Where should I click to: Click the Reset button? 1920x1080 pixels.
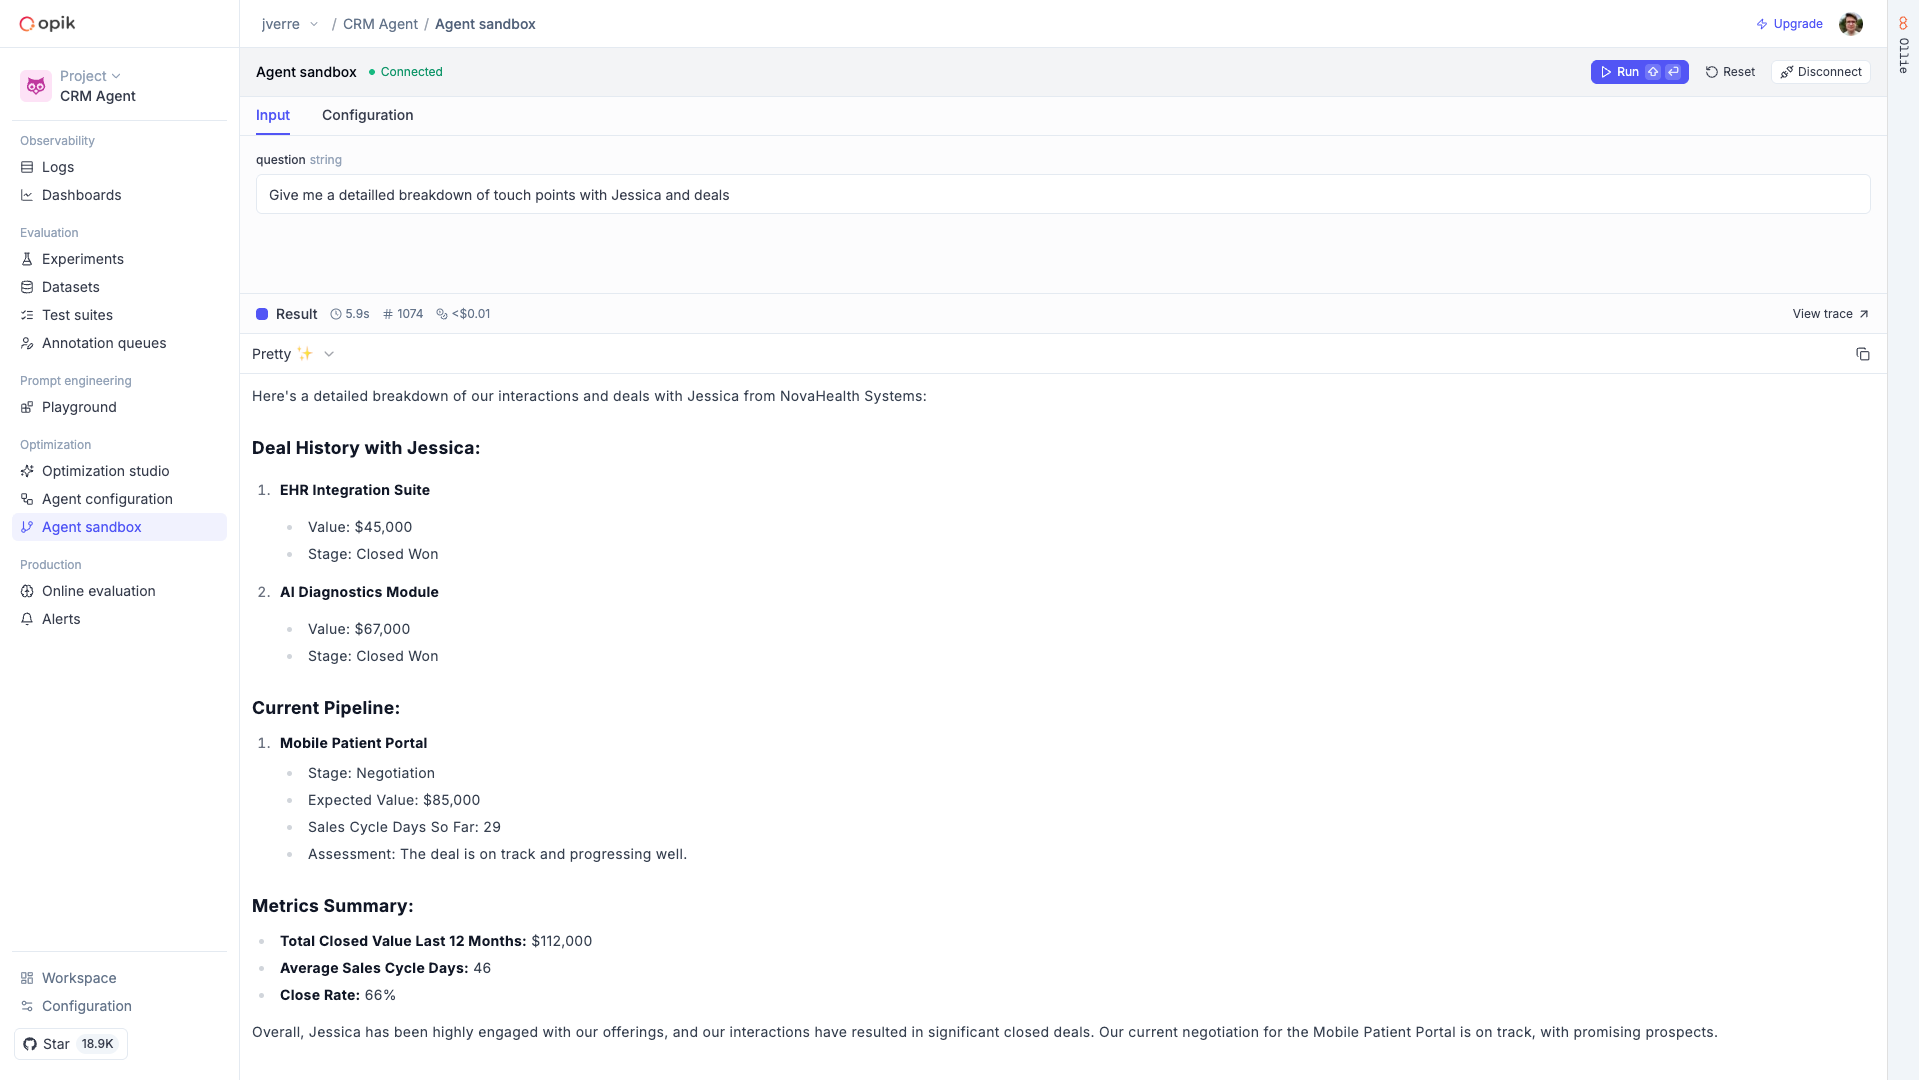[x=1730, y=72]
